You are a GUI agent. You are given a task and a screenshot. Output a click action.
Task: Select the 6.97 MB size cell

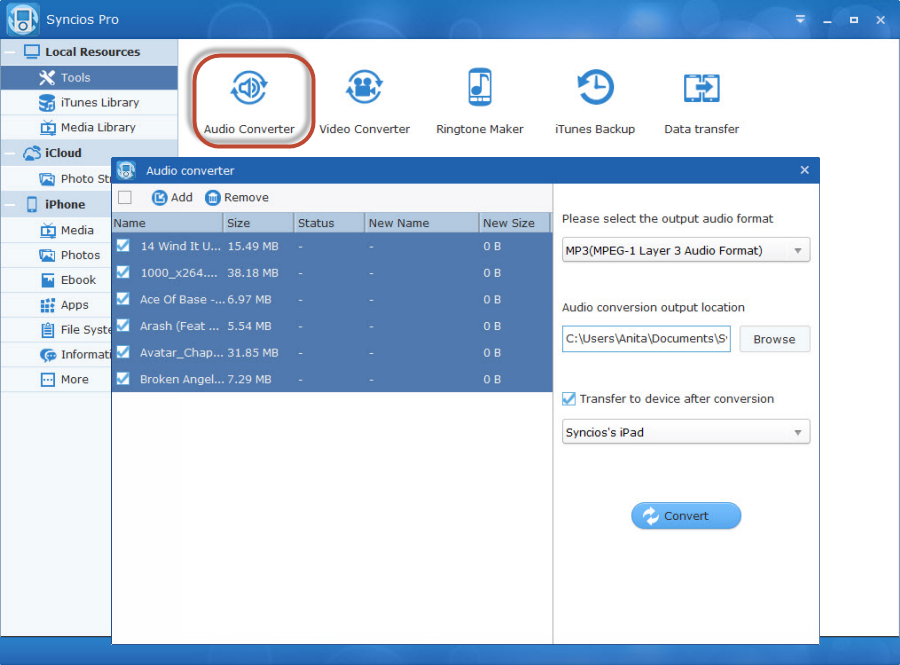coord(250,300)
